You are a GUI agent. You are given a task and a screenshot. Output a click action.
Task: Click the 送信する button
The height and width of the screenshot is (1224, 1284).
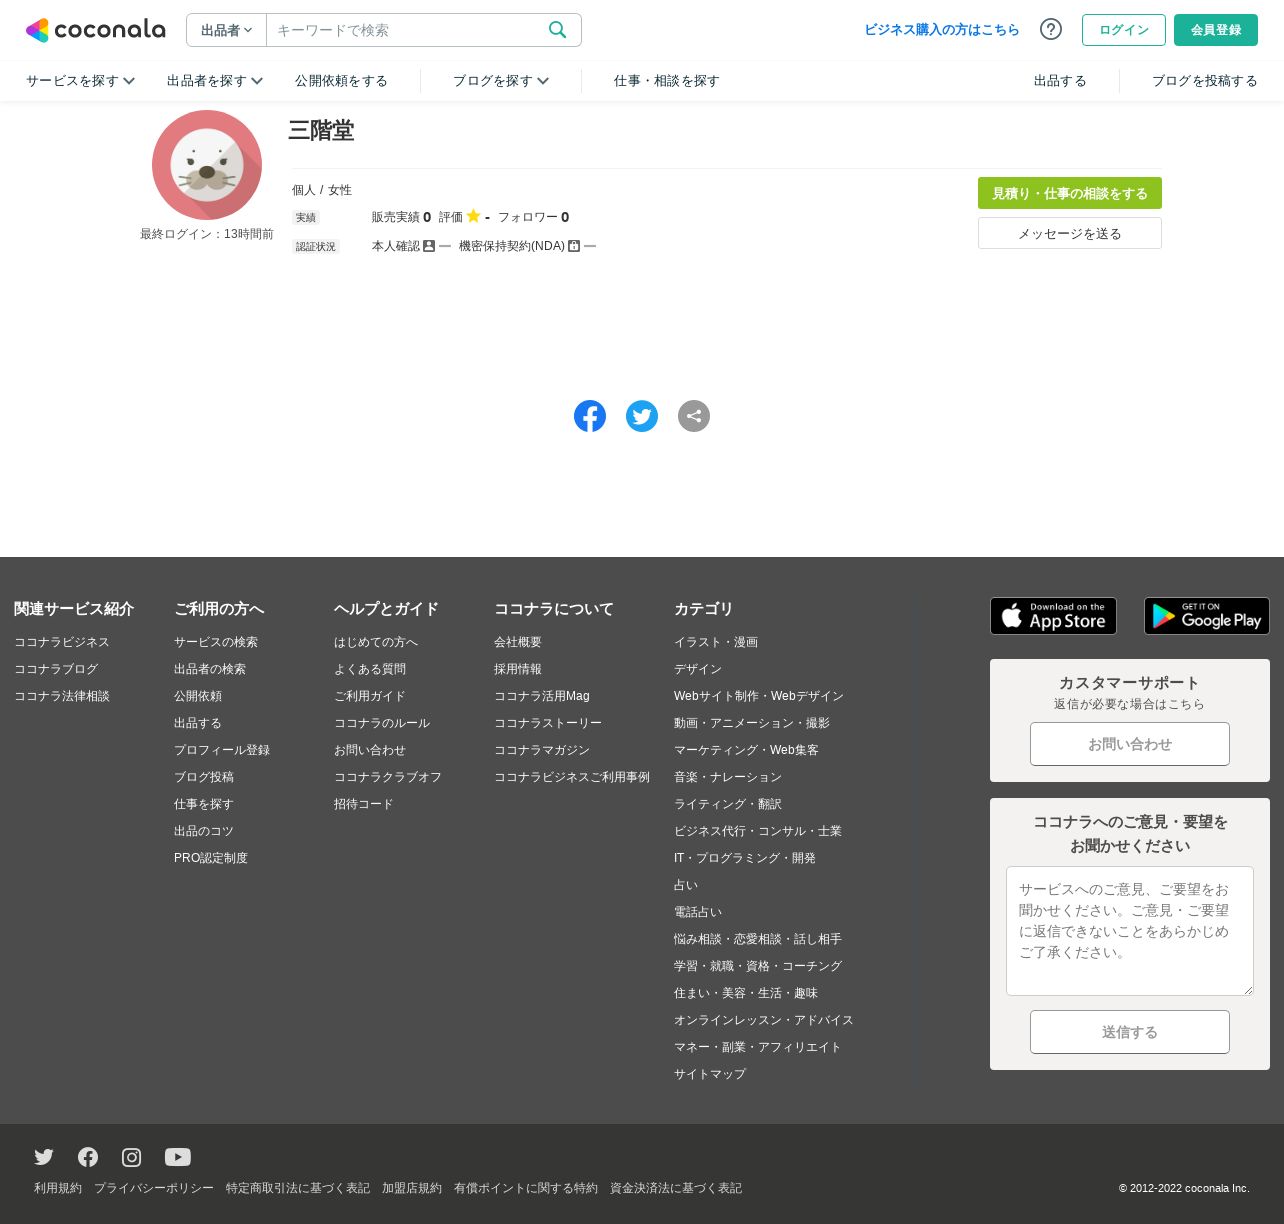coord(1130,1032)
